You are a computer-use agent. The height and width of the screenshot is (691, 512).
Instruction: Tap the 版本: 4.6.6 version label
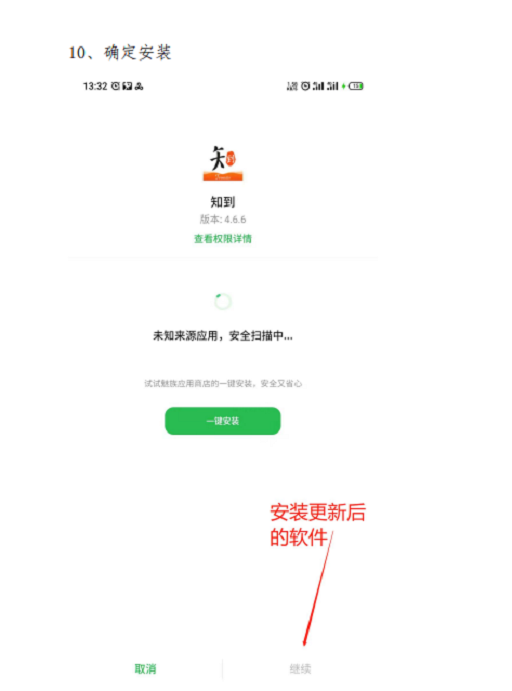[x=223, y=219]
